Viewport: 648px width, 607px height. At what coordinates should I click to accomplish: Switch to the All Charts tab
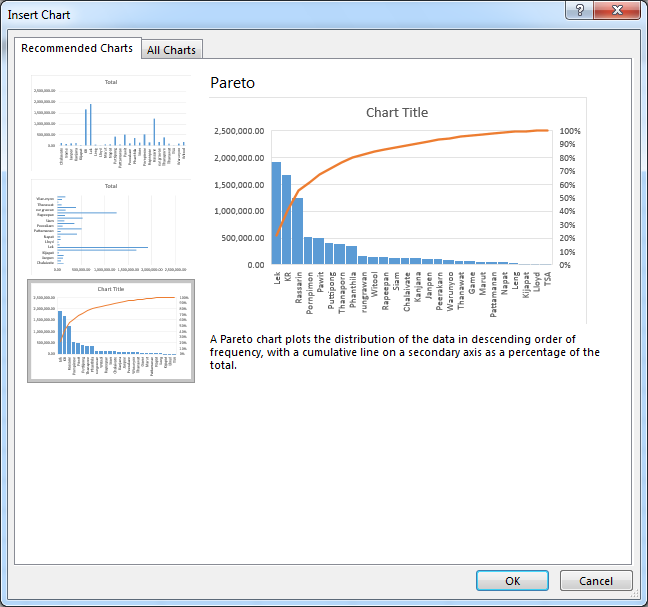pyautogui.click(x=172, y=50)
